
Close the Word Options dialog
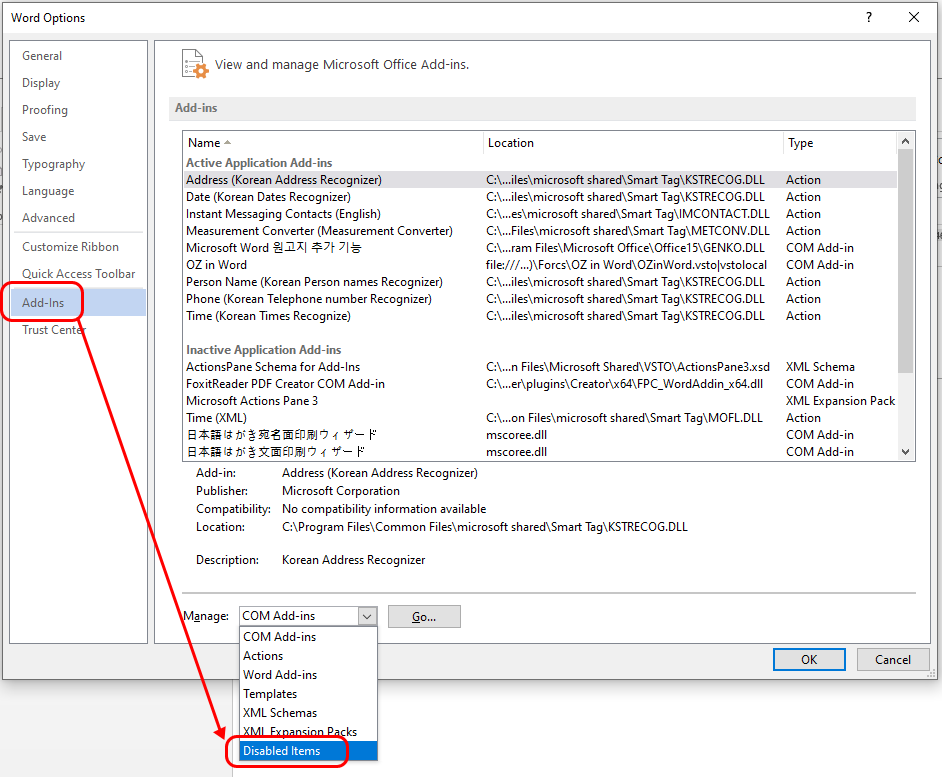[914, 17]
